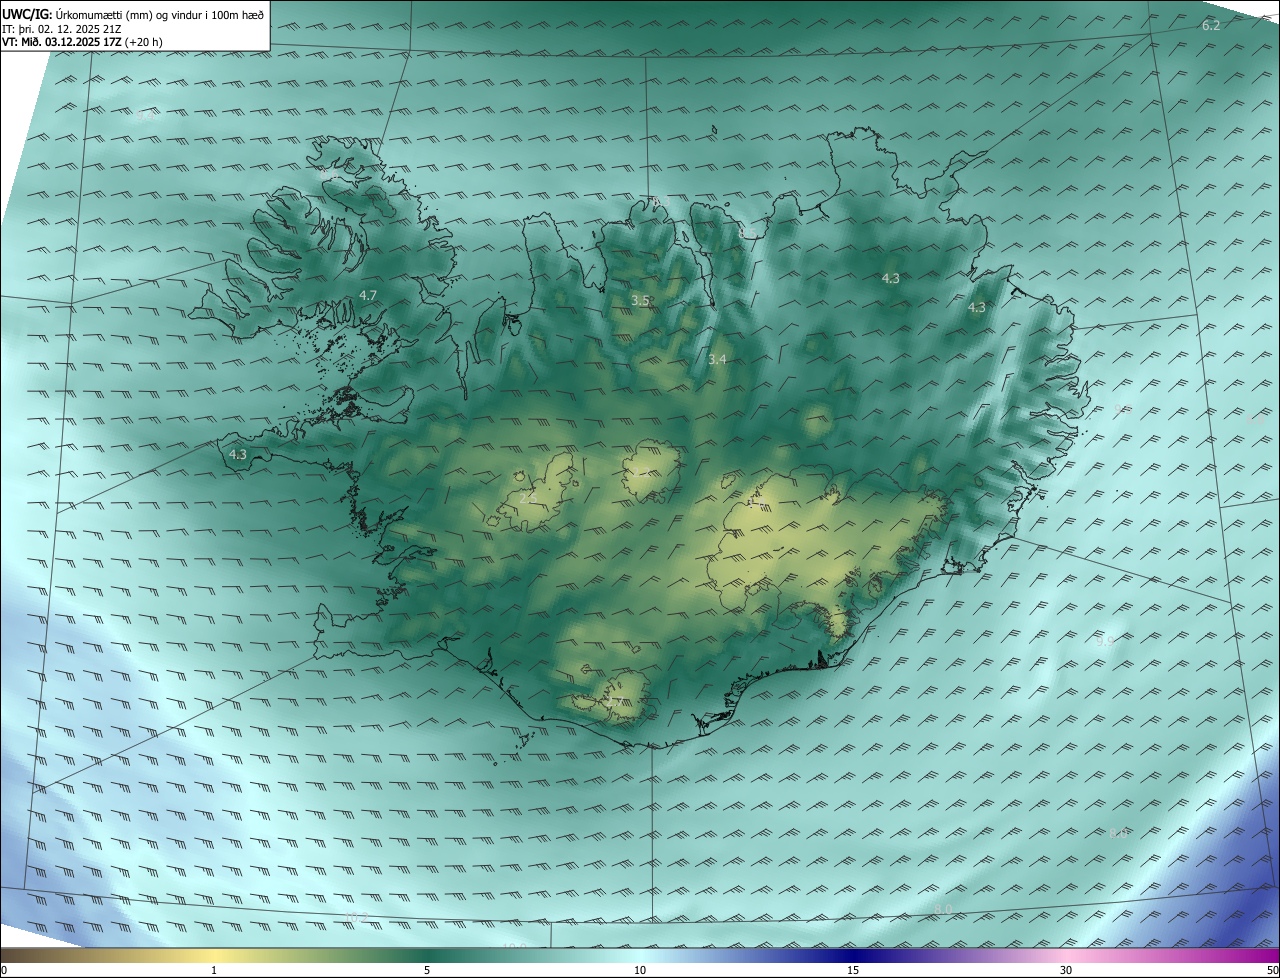
Task: Click the 4.7 value label on the Westfjords
Action: tap(368, 295)
